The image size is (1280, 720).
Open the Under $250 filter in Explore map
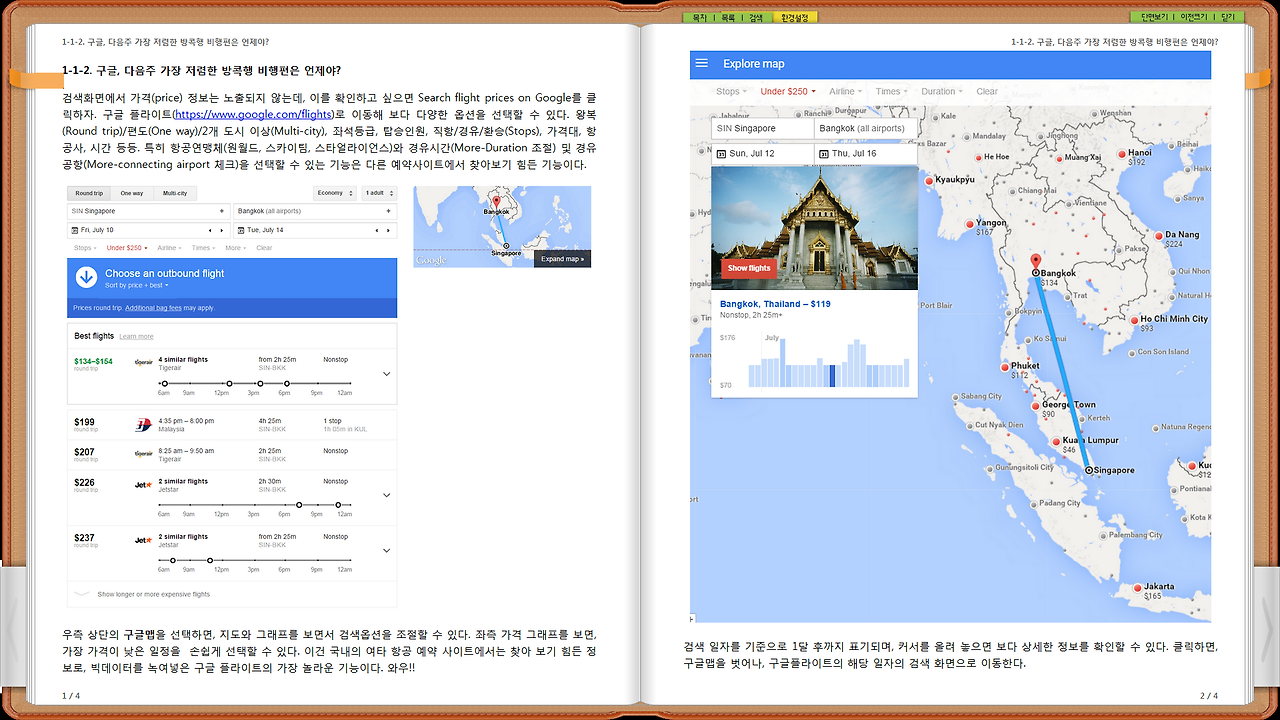click(x=788, y=91)
